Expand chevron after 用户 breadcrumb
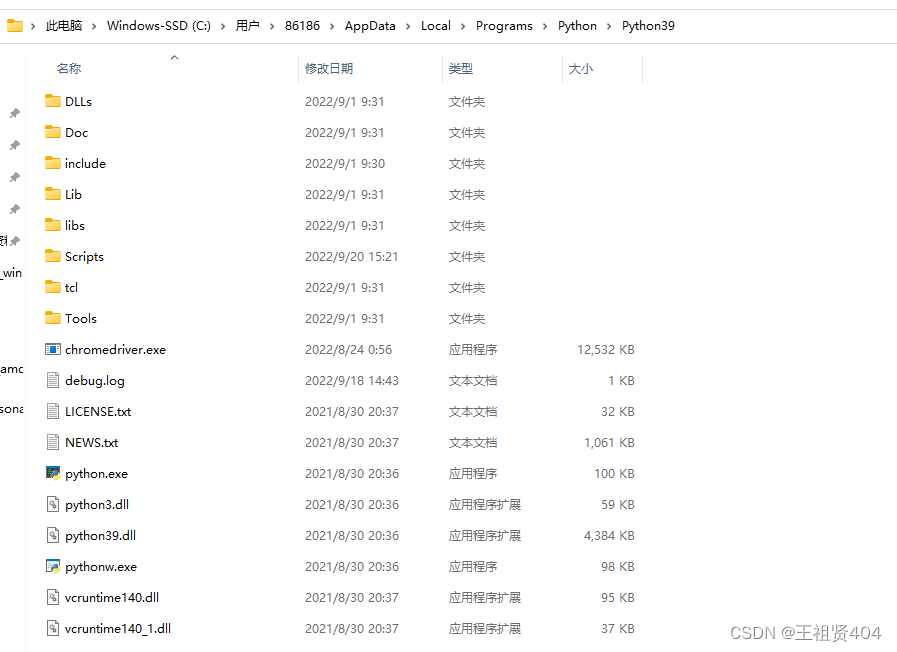The width and height of the screenshot is (897, 652). (272, 26)
